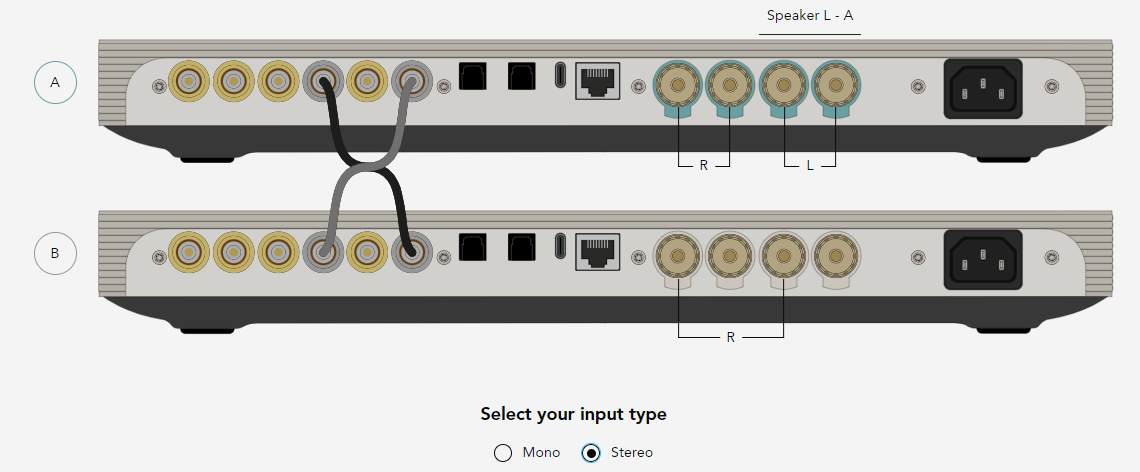
Task: Click the R label under device A terminals
Action: (x=704, y=166)
